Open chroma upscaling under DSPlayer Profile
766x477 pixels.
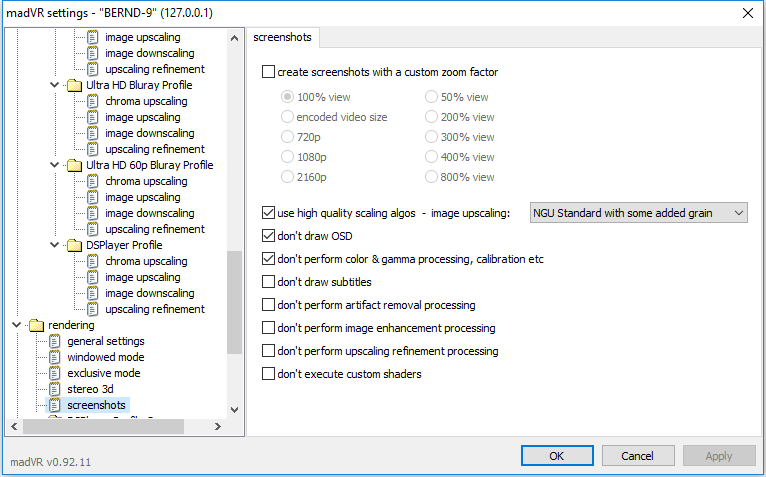(146, 261)
